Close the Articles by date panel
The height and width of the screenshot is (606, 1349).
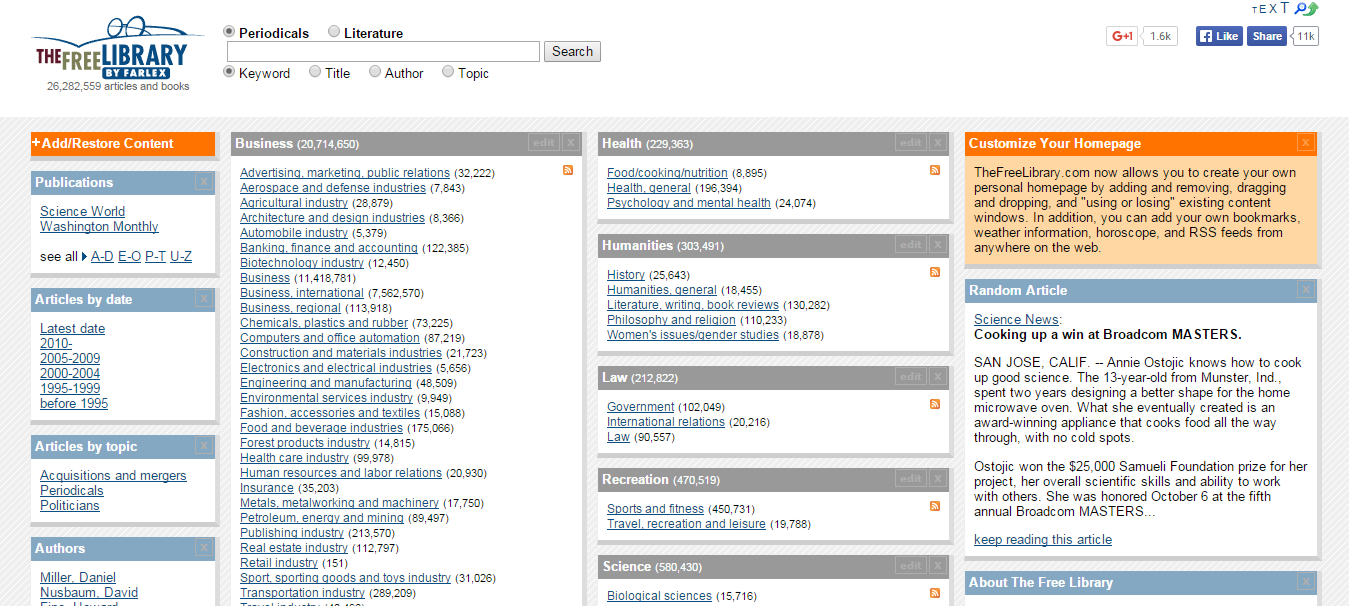203,299
